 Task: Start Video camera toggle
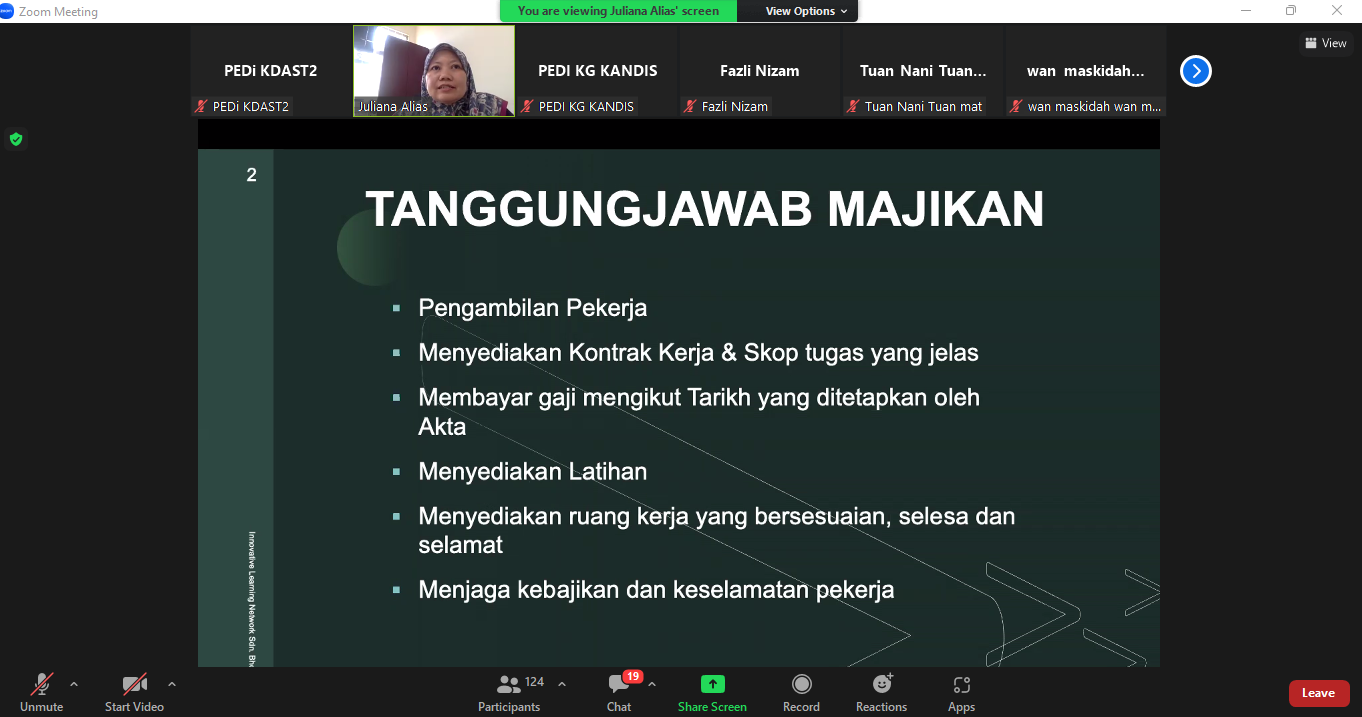coord(134,692)
